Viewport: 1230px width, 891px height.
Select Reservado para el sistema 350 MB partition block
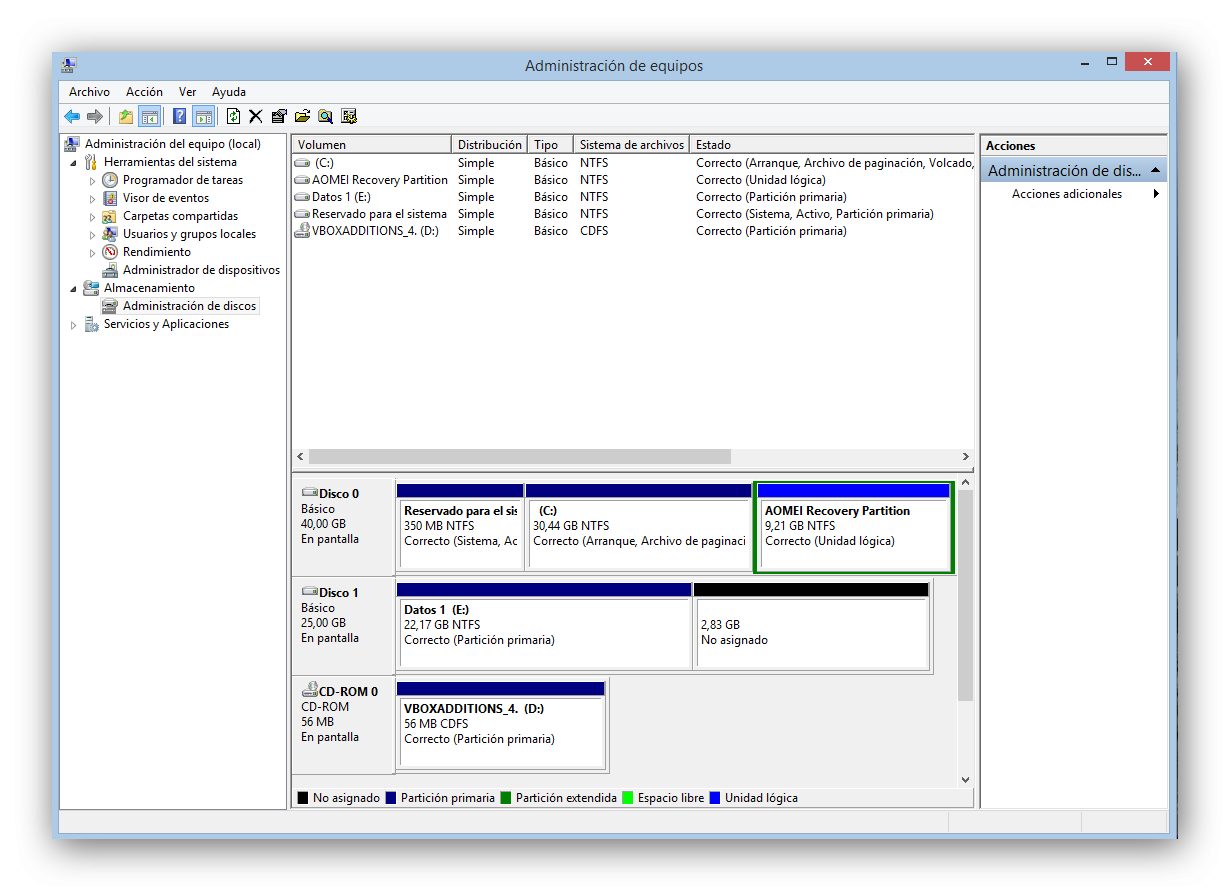460,527
